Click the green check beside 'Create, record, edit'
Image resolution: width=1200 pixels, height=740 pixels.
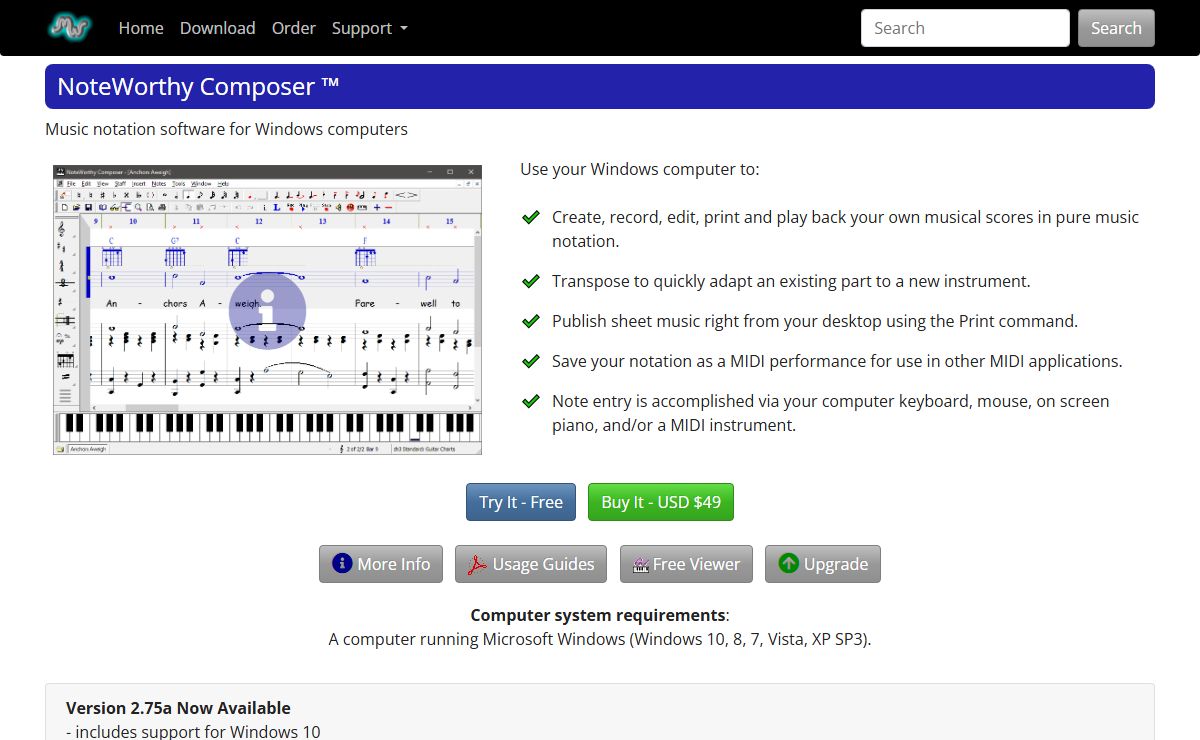point(531,217)
